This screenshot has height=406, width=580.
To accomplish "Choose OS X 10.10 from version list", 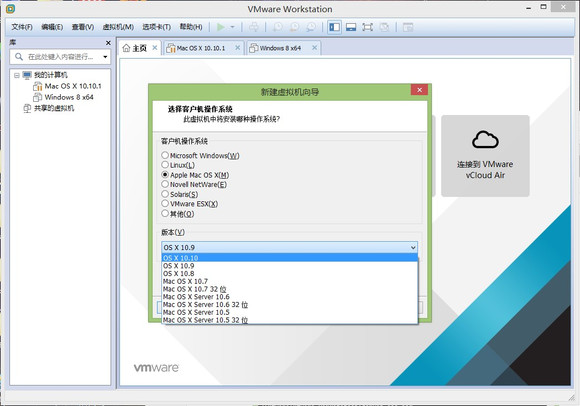I will click(x=290, y=258).
